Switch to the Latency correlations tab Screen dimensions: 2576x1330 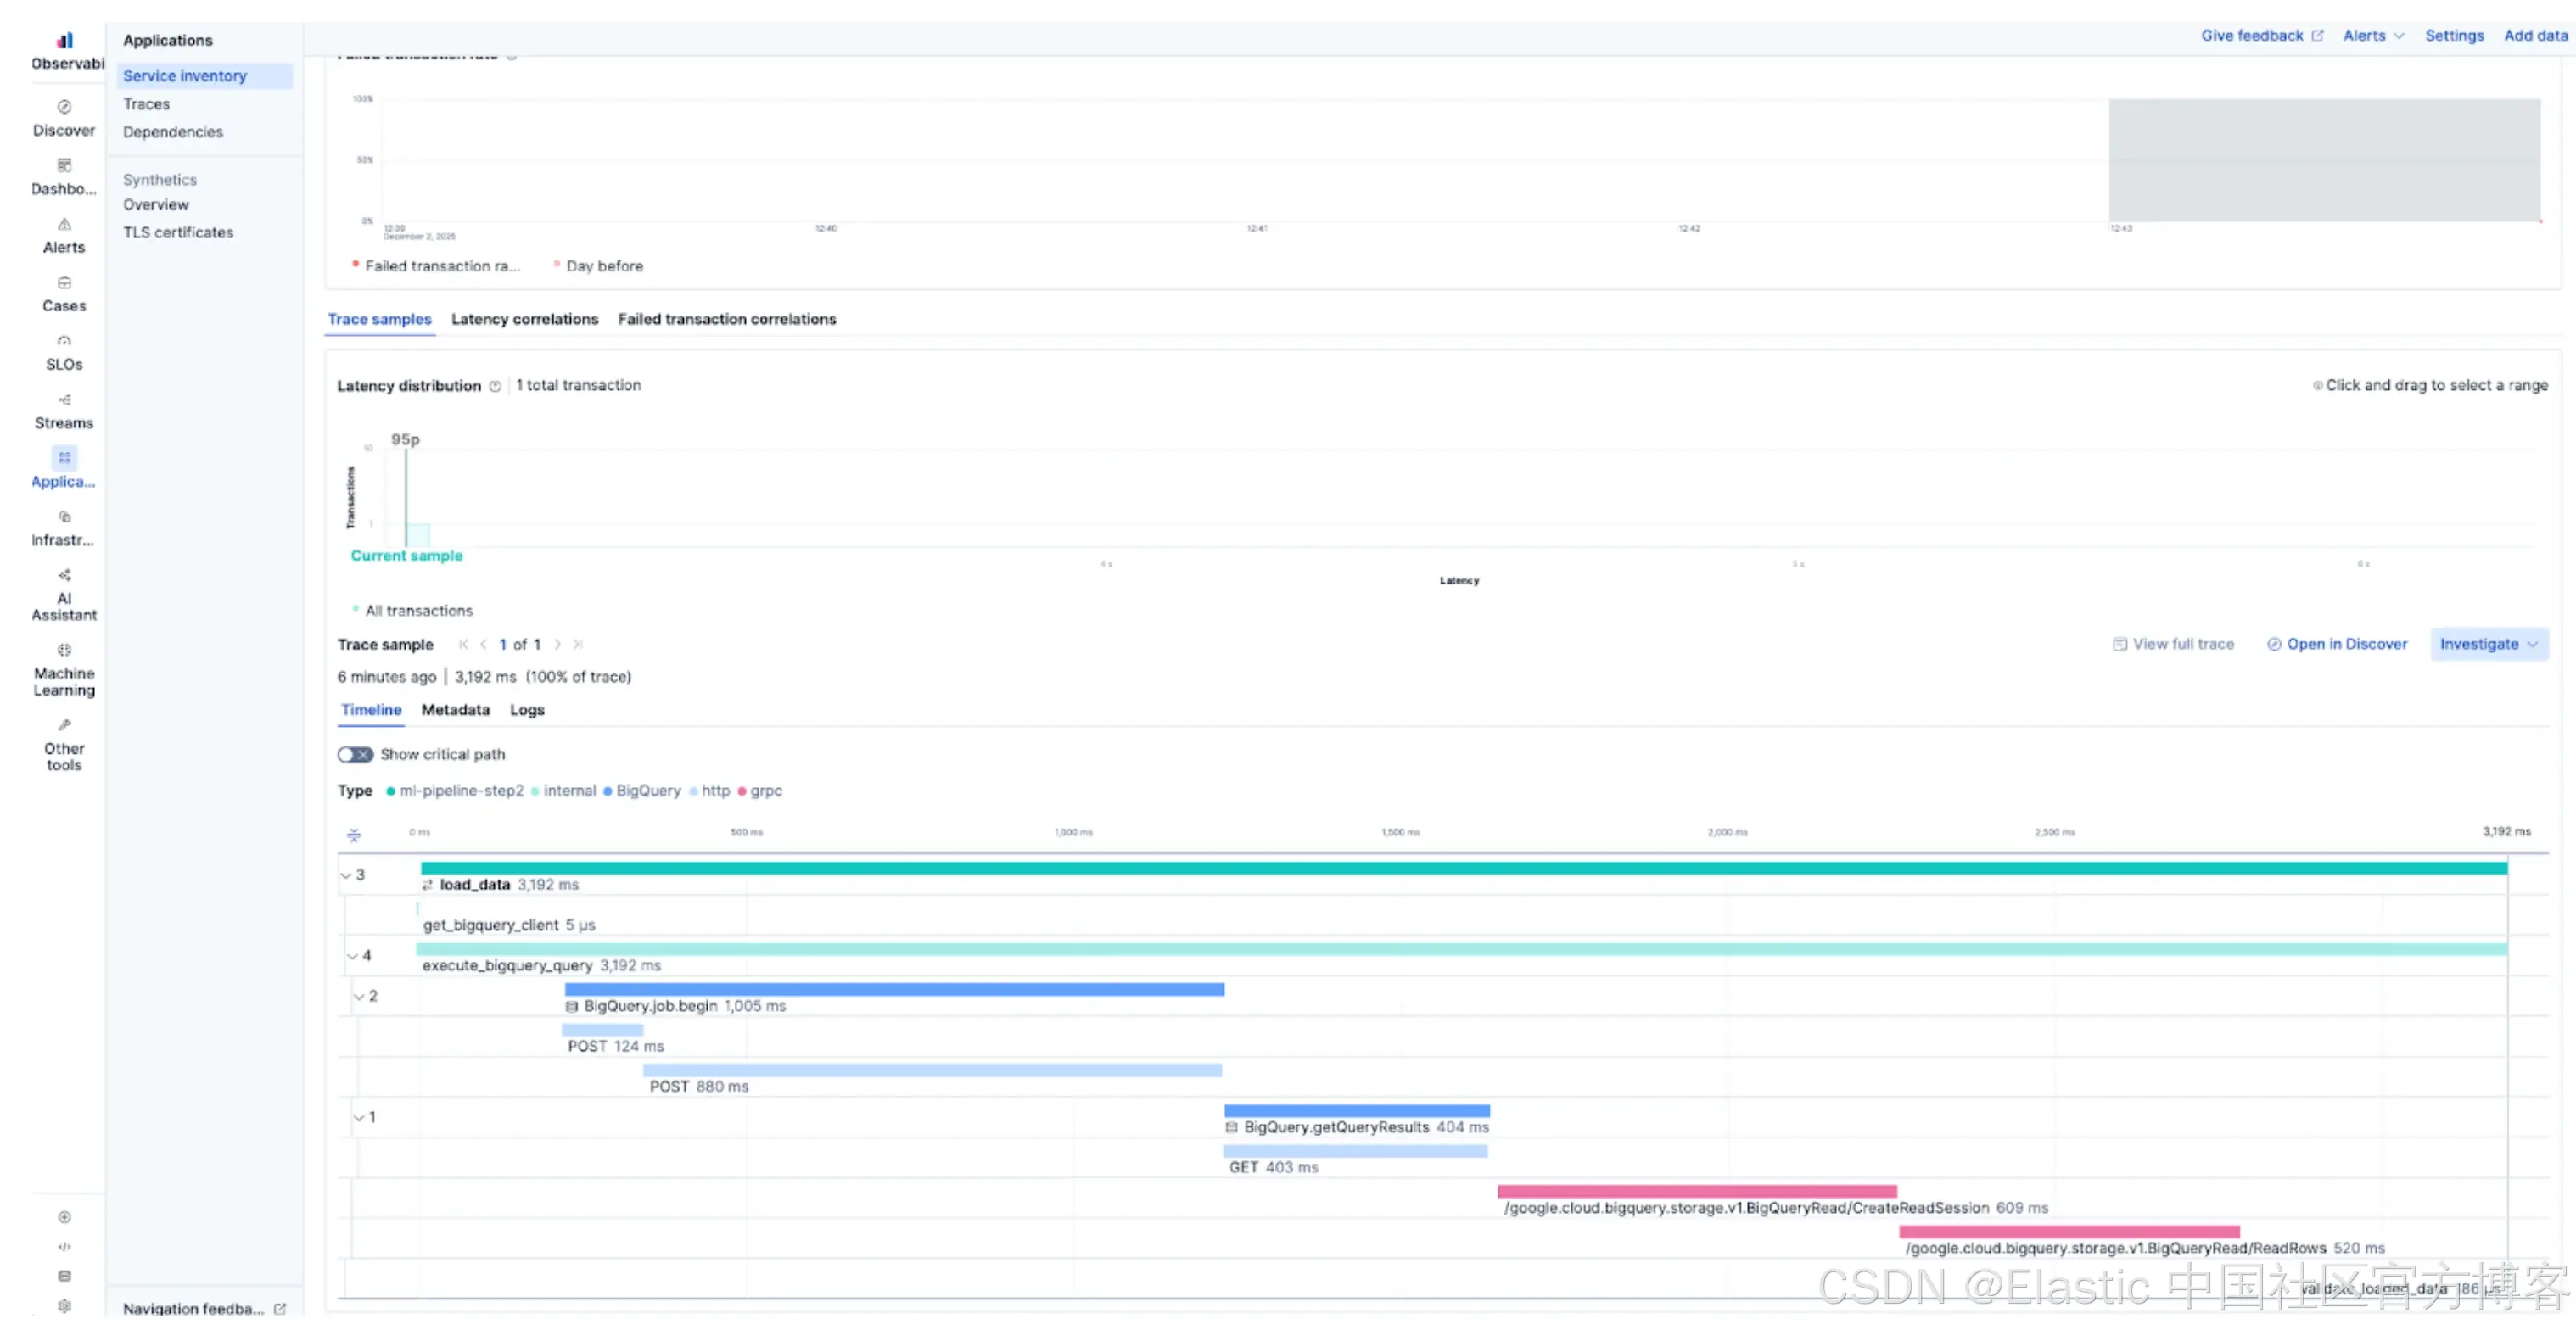(524, 319)
